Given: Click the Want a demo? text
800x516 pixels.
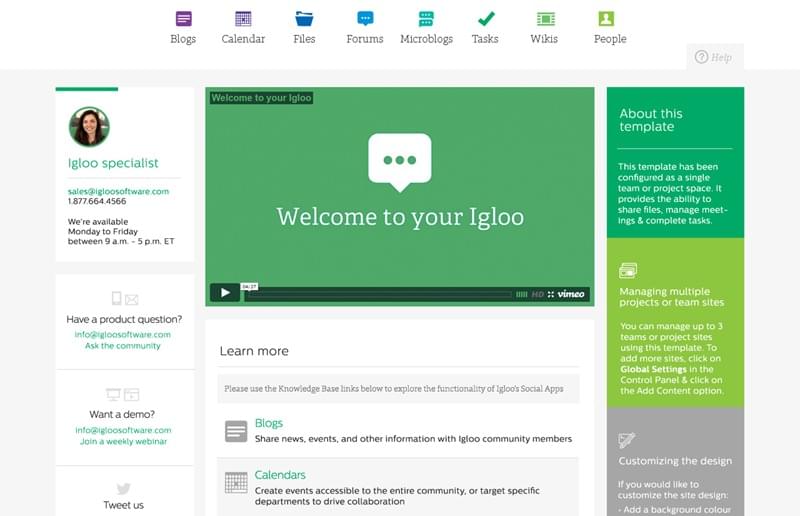Looking at the screenshot, I should click(122, 414).
